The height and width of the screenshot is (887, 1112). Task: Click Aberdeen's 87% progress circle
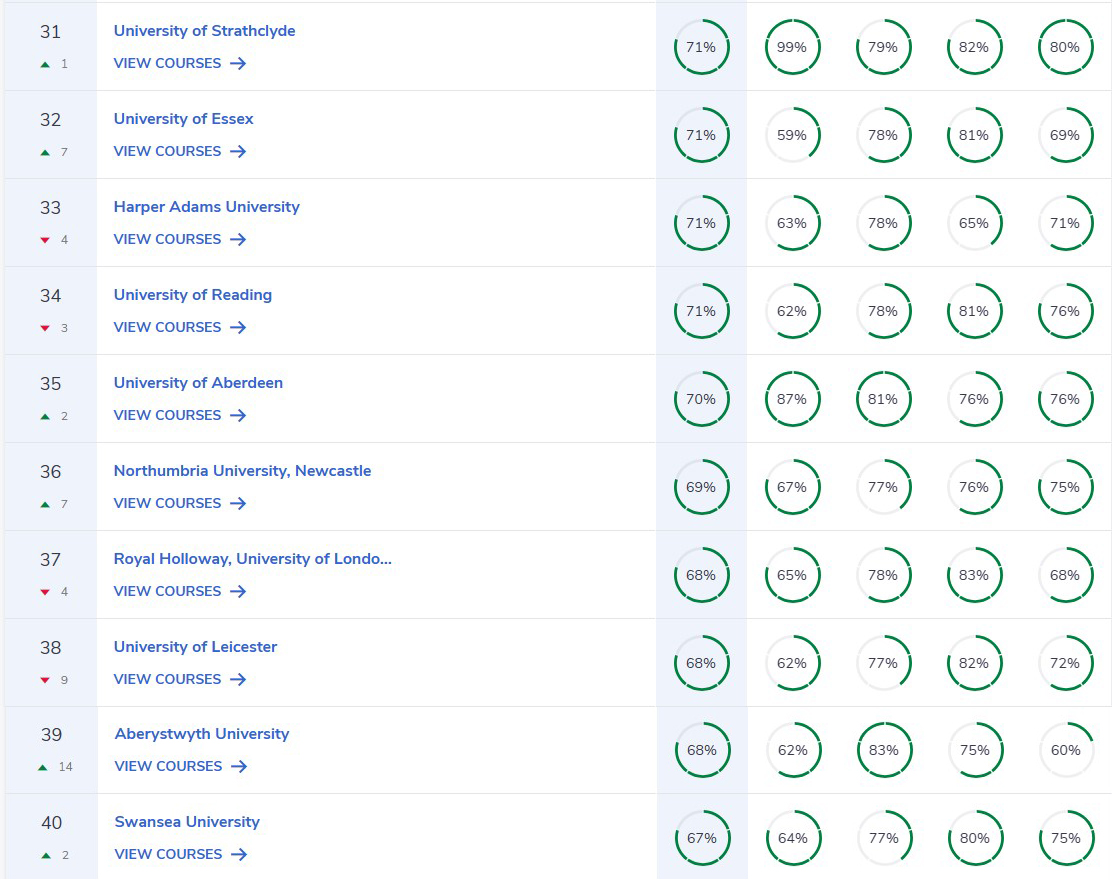coord(792,399)
